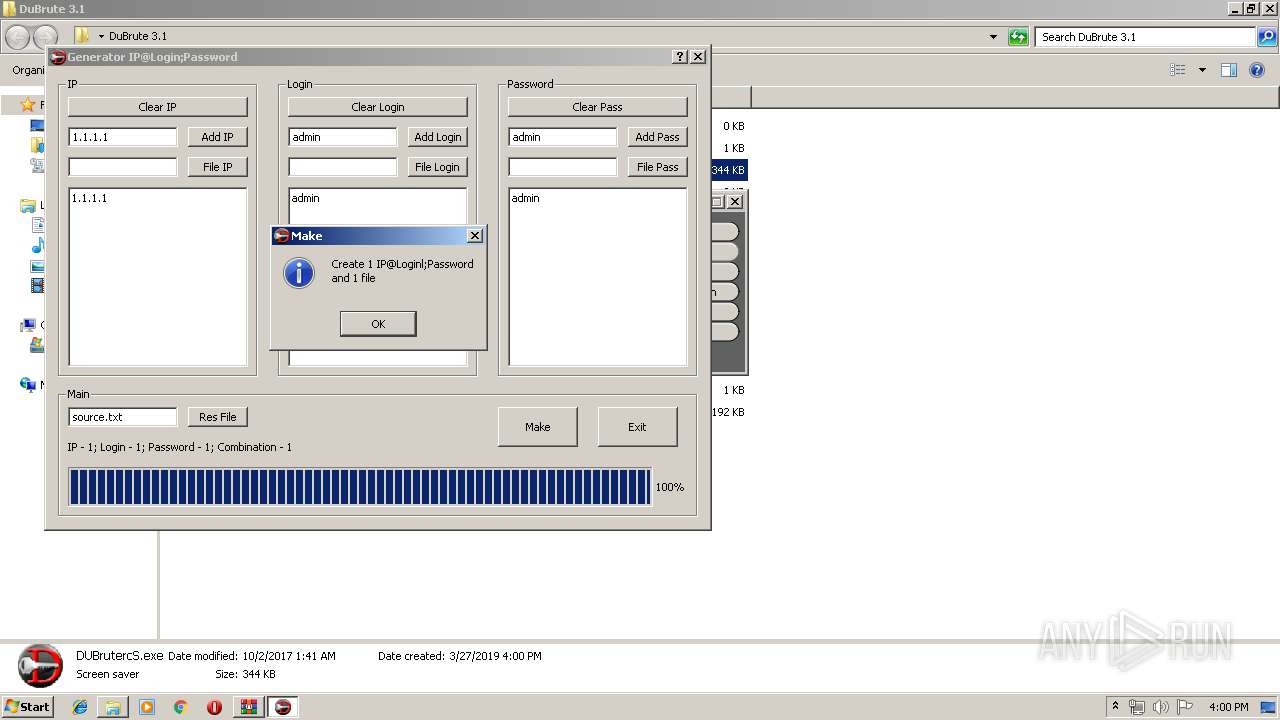Click the volume speaker tray icon
Image resolution: width=1280 pixels, height=720 pixels.
coord(1161,707)
